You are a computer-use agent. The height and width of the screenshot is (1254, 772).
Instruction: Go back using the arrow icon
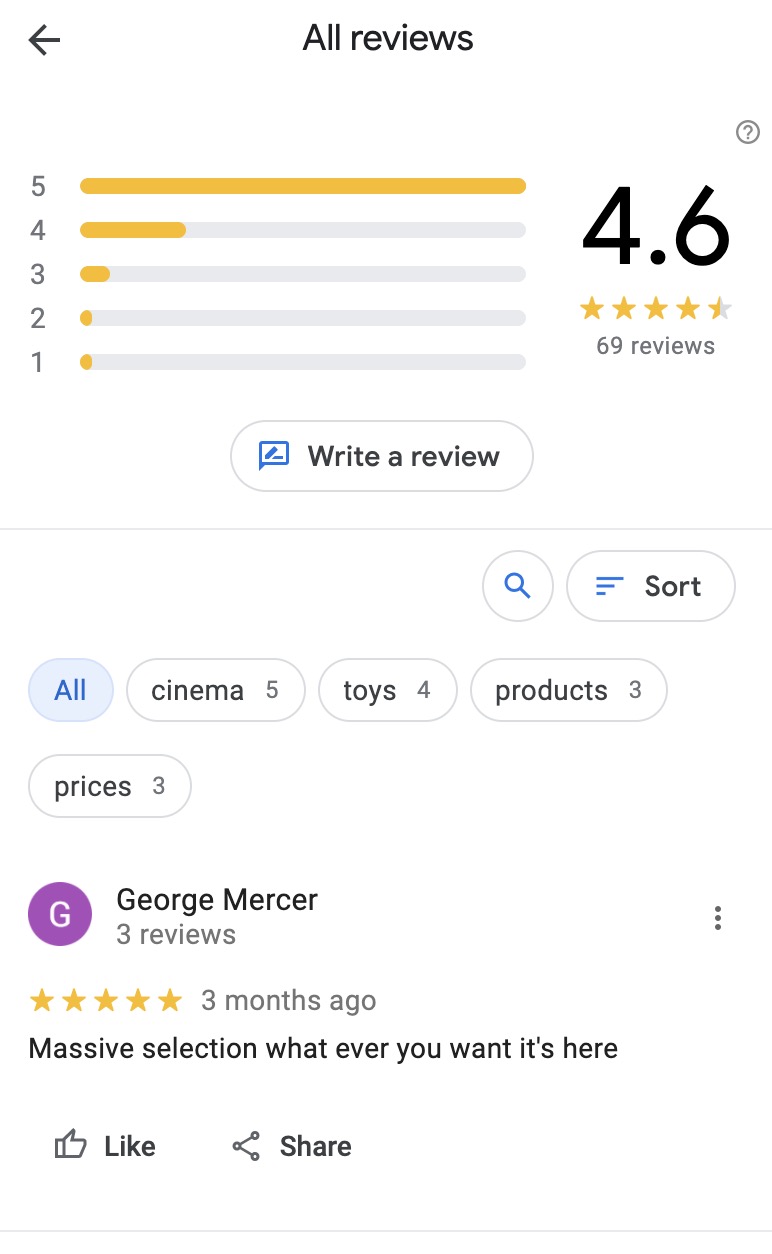click(x=45, y=40)
